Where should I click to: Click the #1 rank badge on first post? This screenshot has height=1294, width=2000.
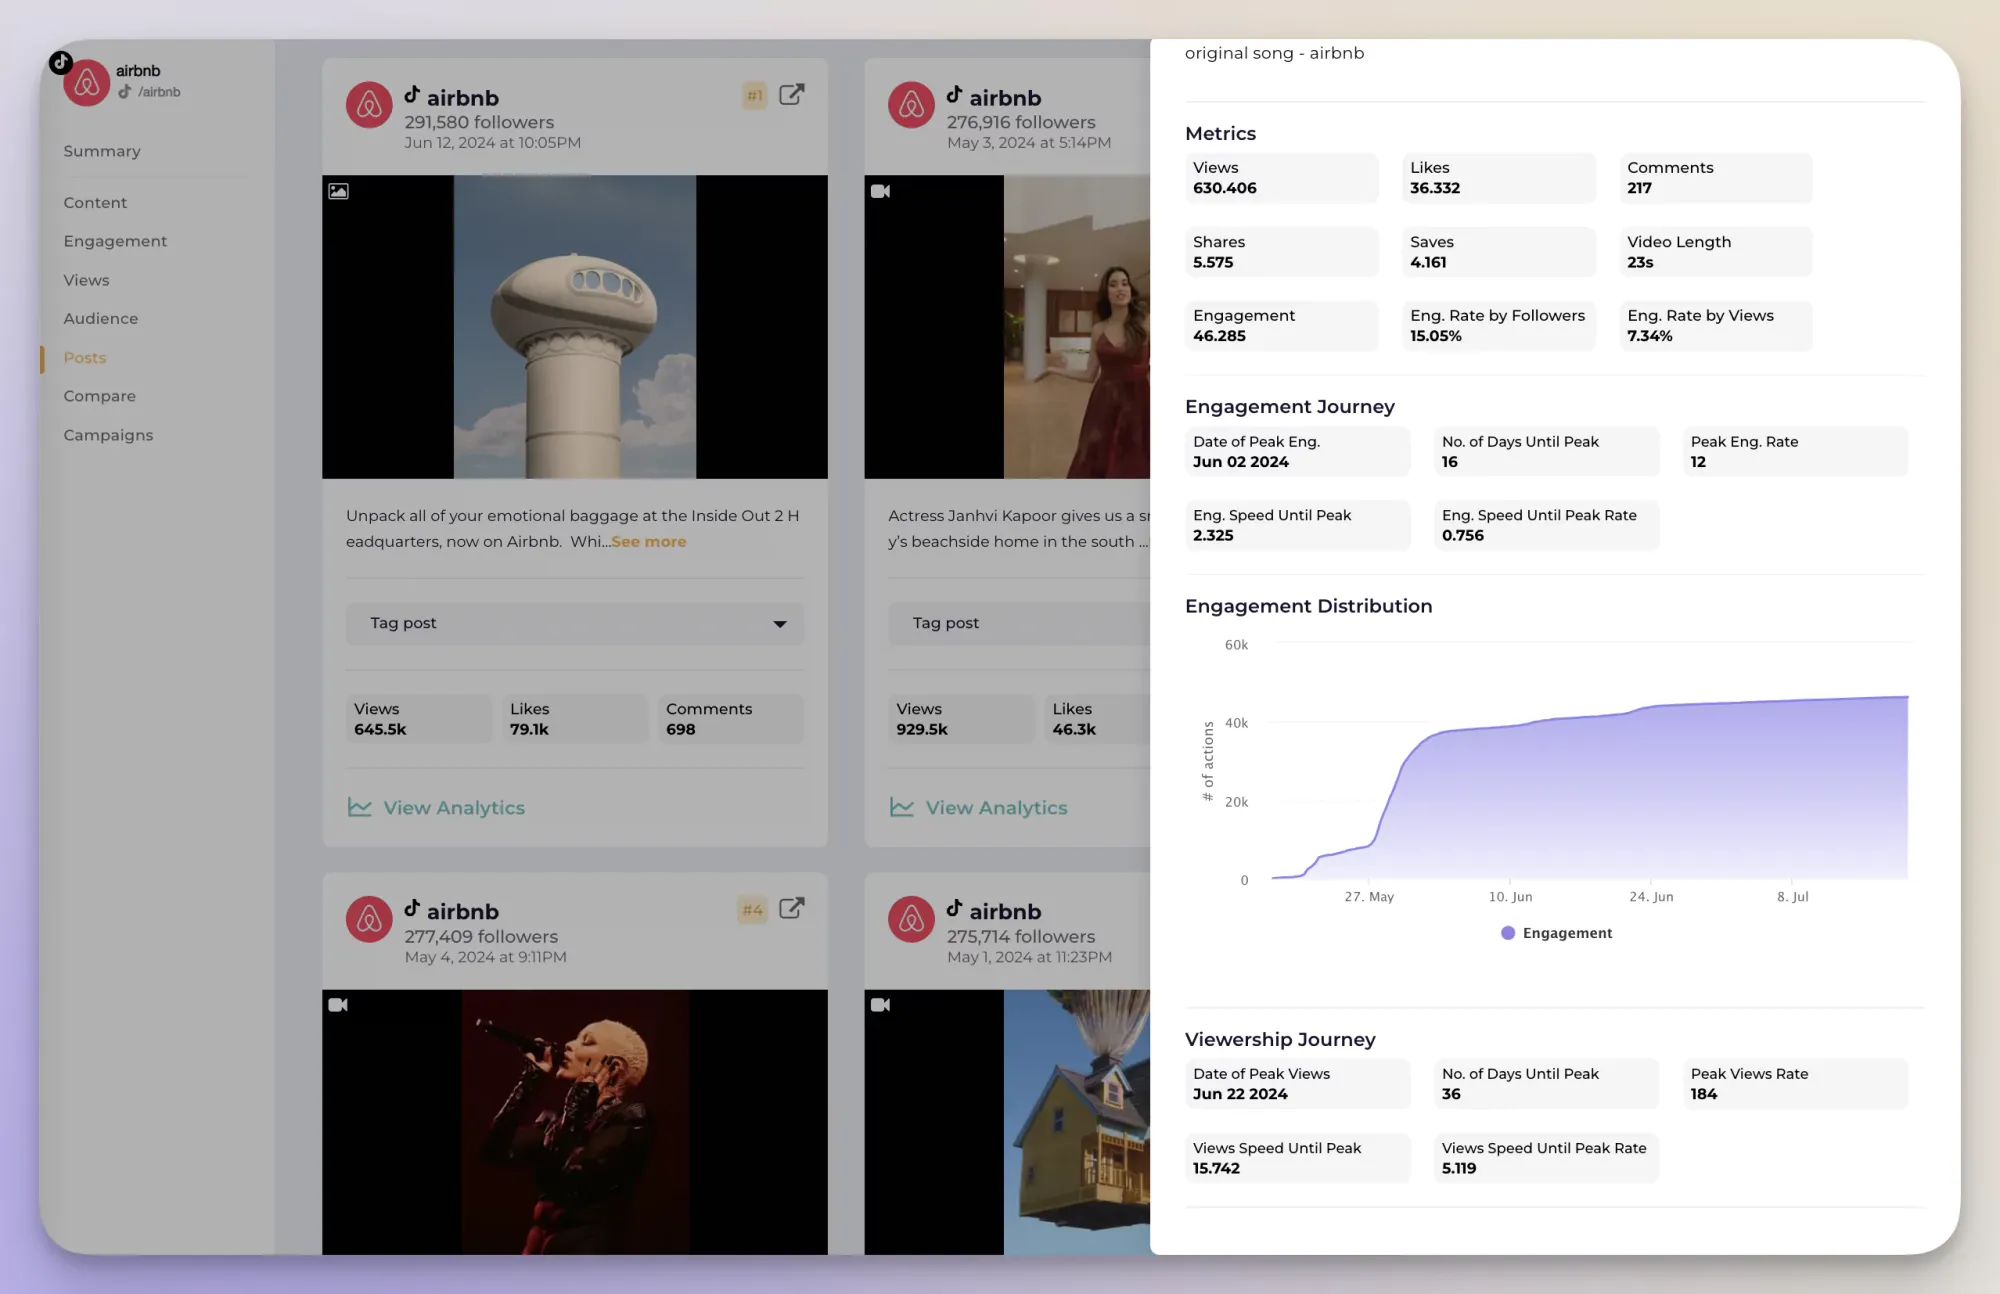coord(754,96)
